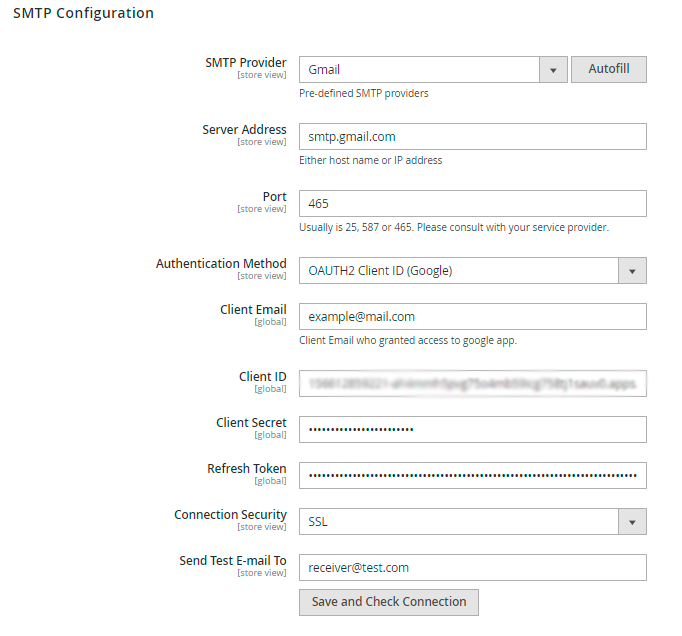Screen dimensions: 682x636
Task: Select the Client Email text box
Action: 472,317
